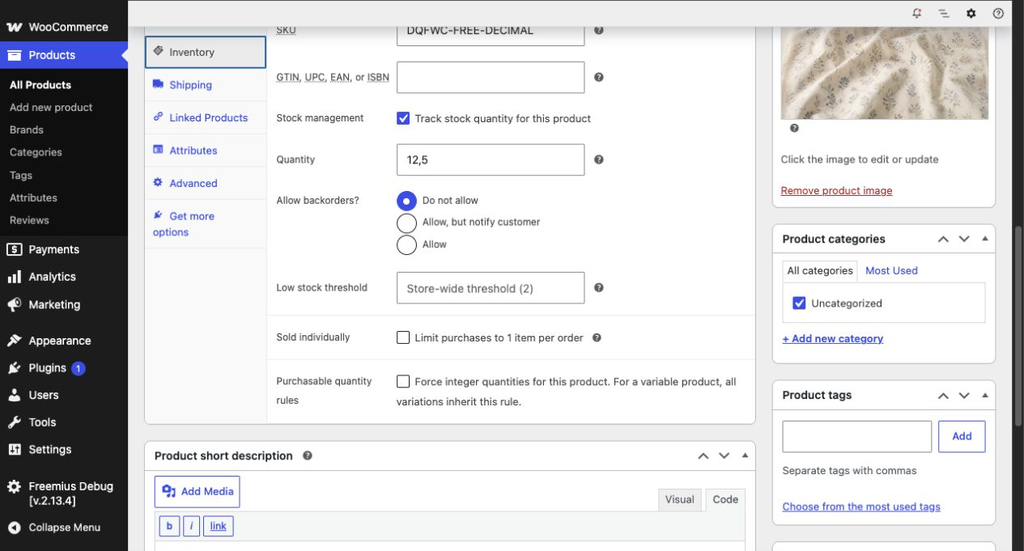Click the + Add new category link

(x=833, y=338)
